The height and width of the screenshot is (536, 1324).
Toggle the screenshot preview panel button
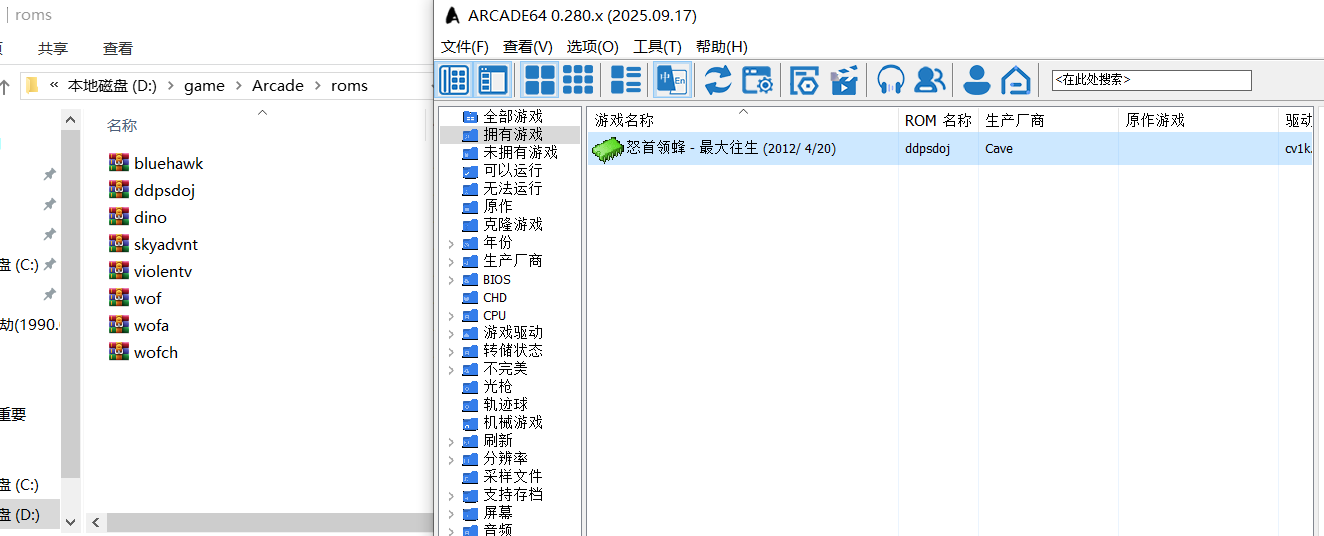[493, 80]
